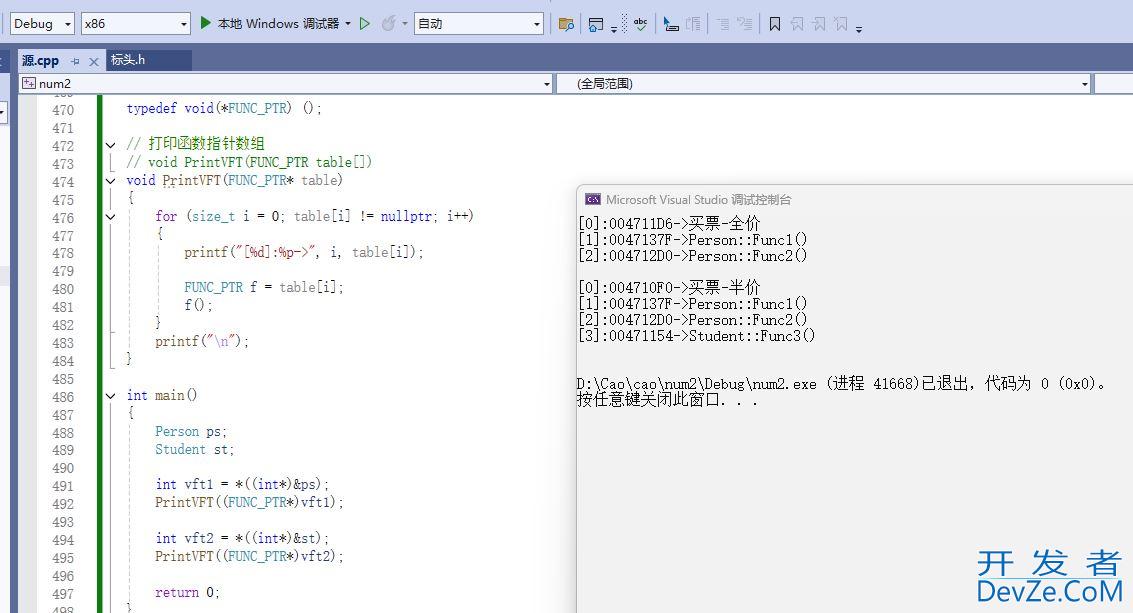Click console line [3]:00471154->Student::Func3()
This screenshot has width=1133, height=613.
(697, 335)
